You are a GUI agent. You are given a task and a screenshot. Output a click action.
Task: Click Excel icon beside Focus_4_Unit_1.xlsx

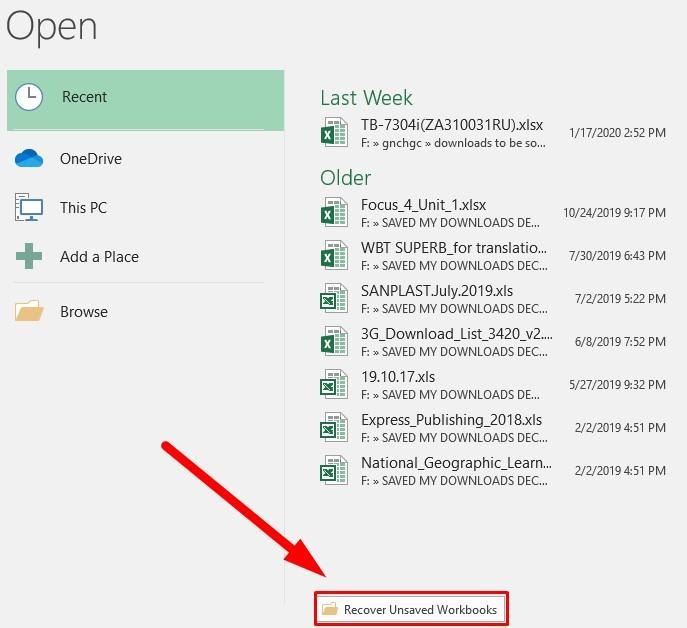(x=334, y=213)
